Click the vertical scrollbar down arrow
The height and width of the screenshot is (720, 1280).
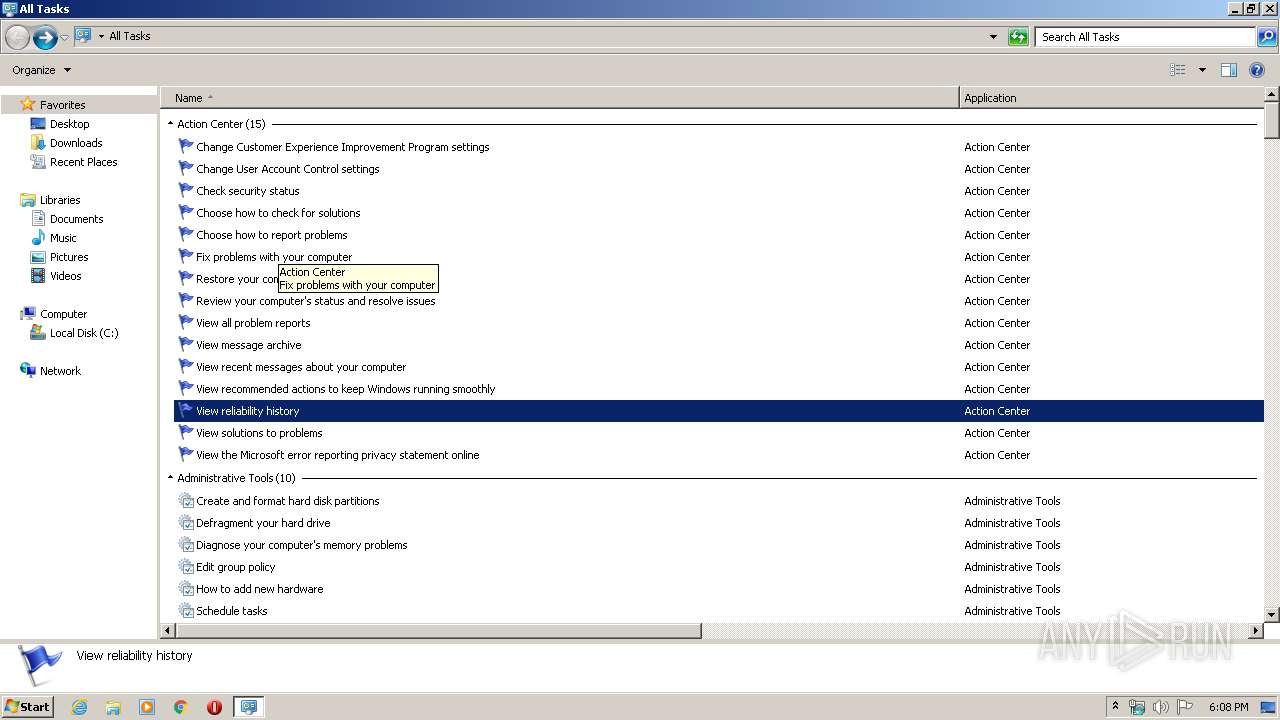[x=1272, y=615]
